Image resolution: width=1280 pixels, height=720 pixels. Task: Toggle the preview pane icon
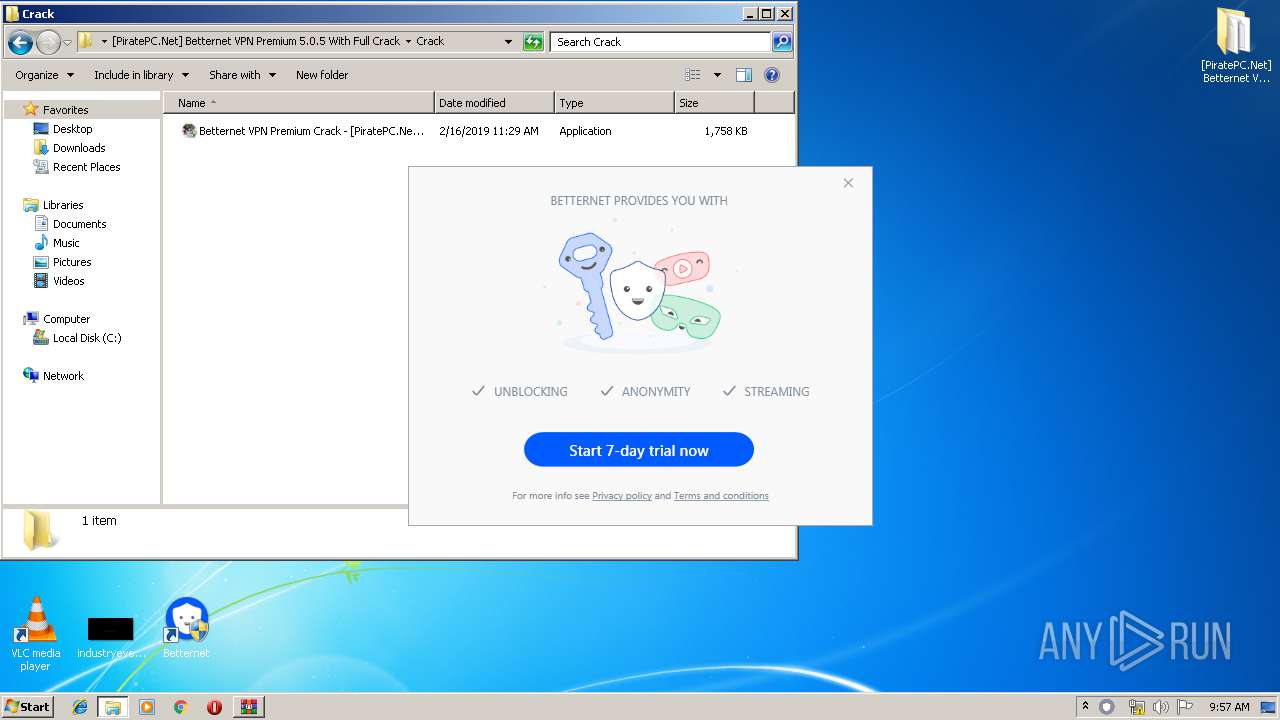(x=744, y=75)
